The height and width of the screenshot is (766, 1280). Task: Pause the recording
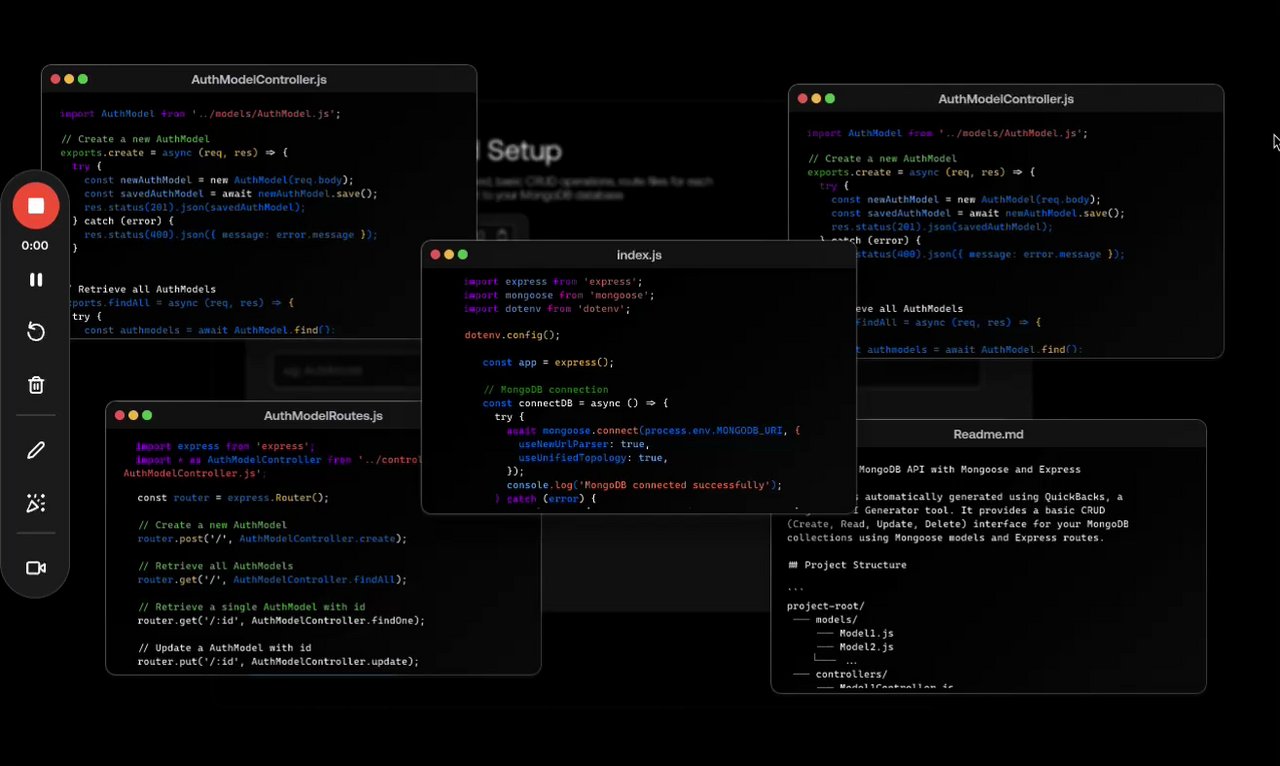point(36,280)
